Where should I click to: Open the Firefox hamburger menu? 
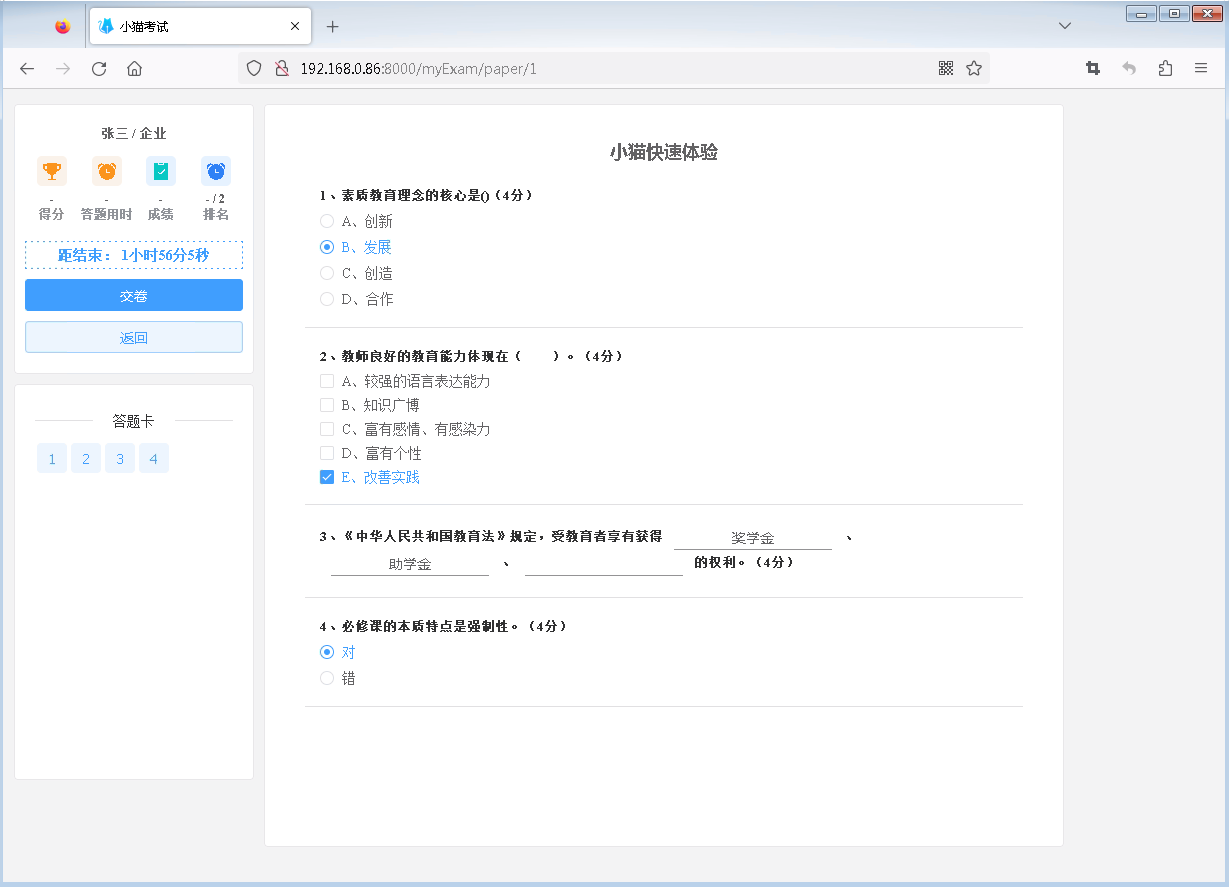1200,68
